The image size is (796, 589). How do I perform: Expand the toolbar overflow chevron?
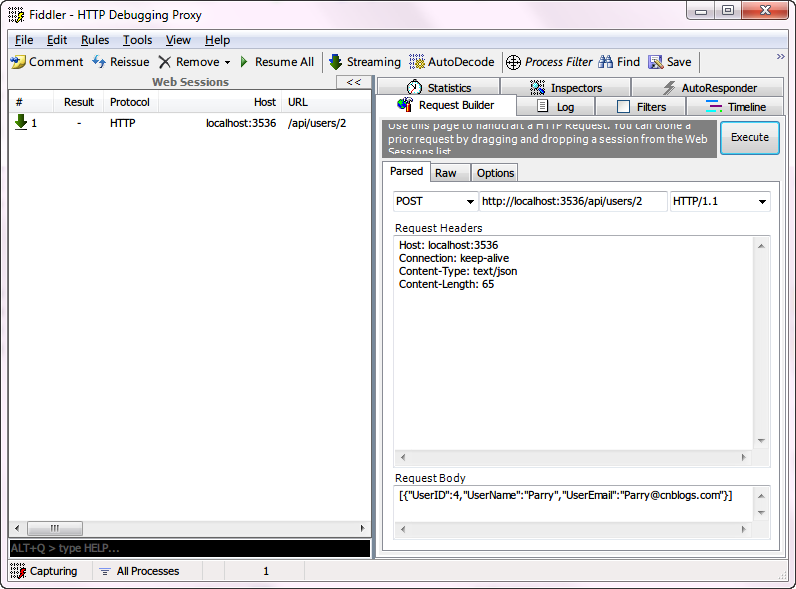coord(781,56)
